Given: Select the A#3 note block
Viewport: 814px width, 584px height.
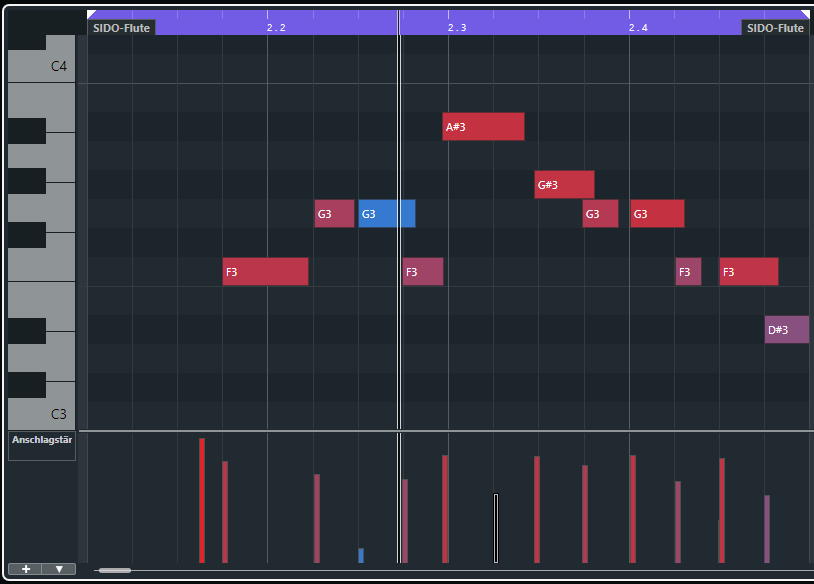Looking at the screenshot, I should pyautogui.click(x=483, y=127).
